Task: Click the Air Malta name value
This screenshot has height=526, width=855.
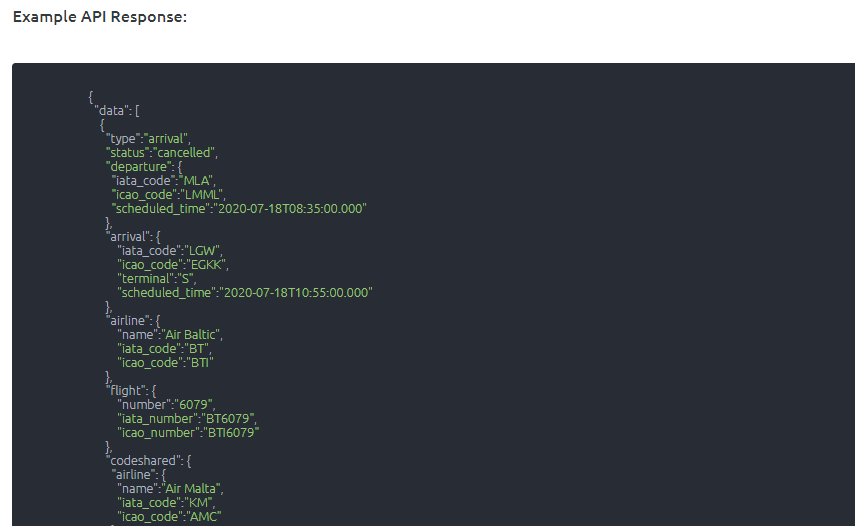Action: click(x=192, y=489)
